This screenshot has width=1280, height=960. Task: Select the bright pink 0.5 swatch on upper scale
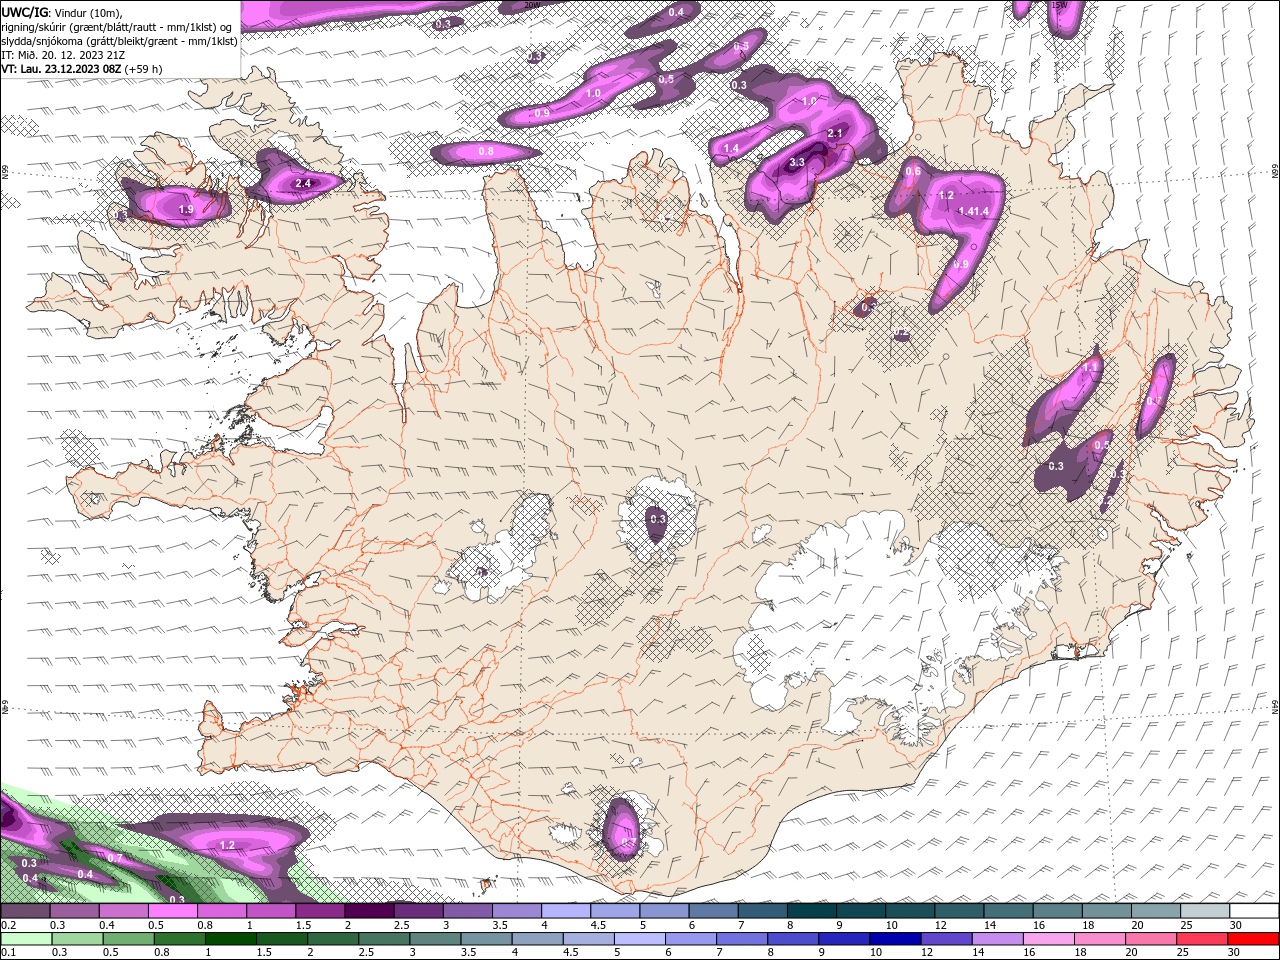click(x=172, y=911)
